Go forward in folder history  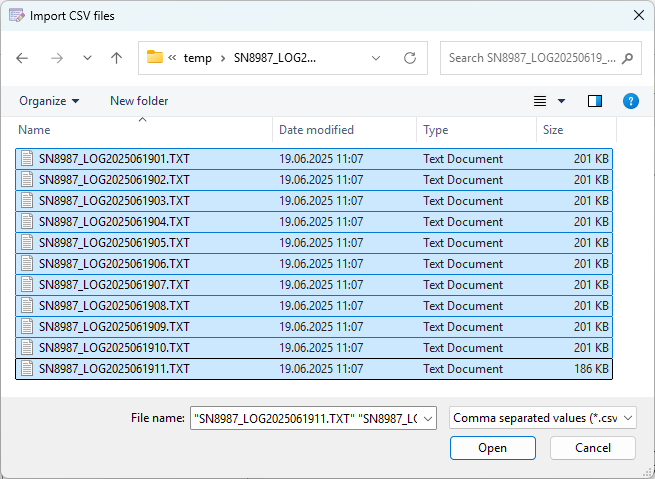pyautogui.click(x=57, y=58)
